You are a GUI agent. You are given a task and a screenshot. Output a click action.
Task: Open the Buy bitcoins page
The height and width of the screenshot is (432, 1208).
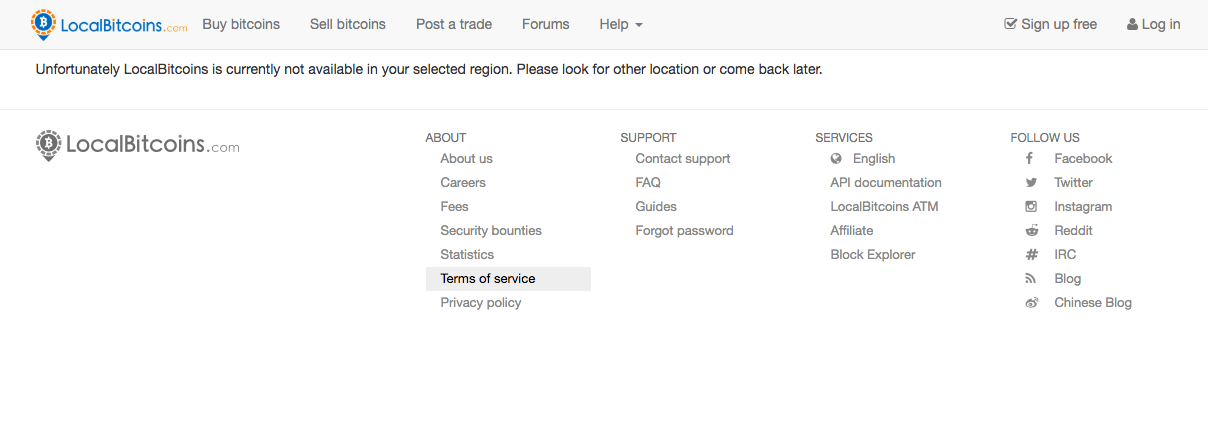pos(241,24)
